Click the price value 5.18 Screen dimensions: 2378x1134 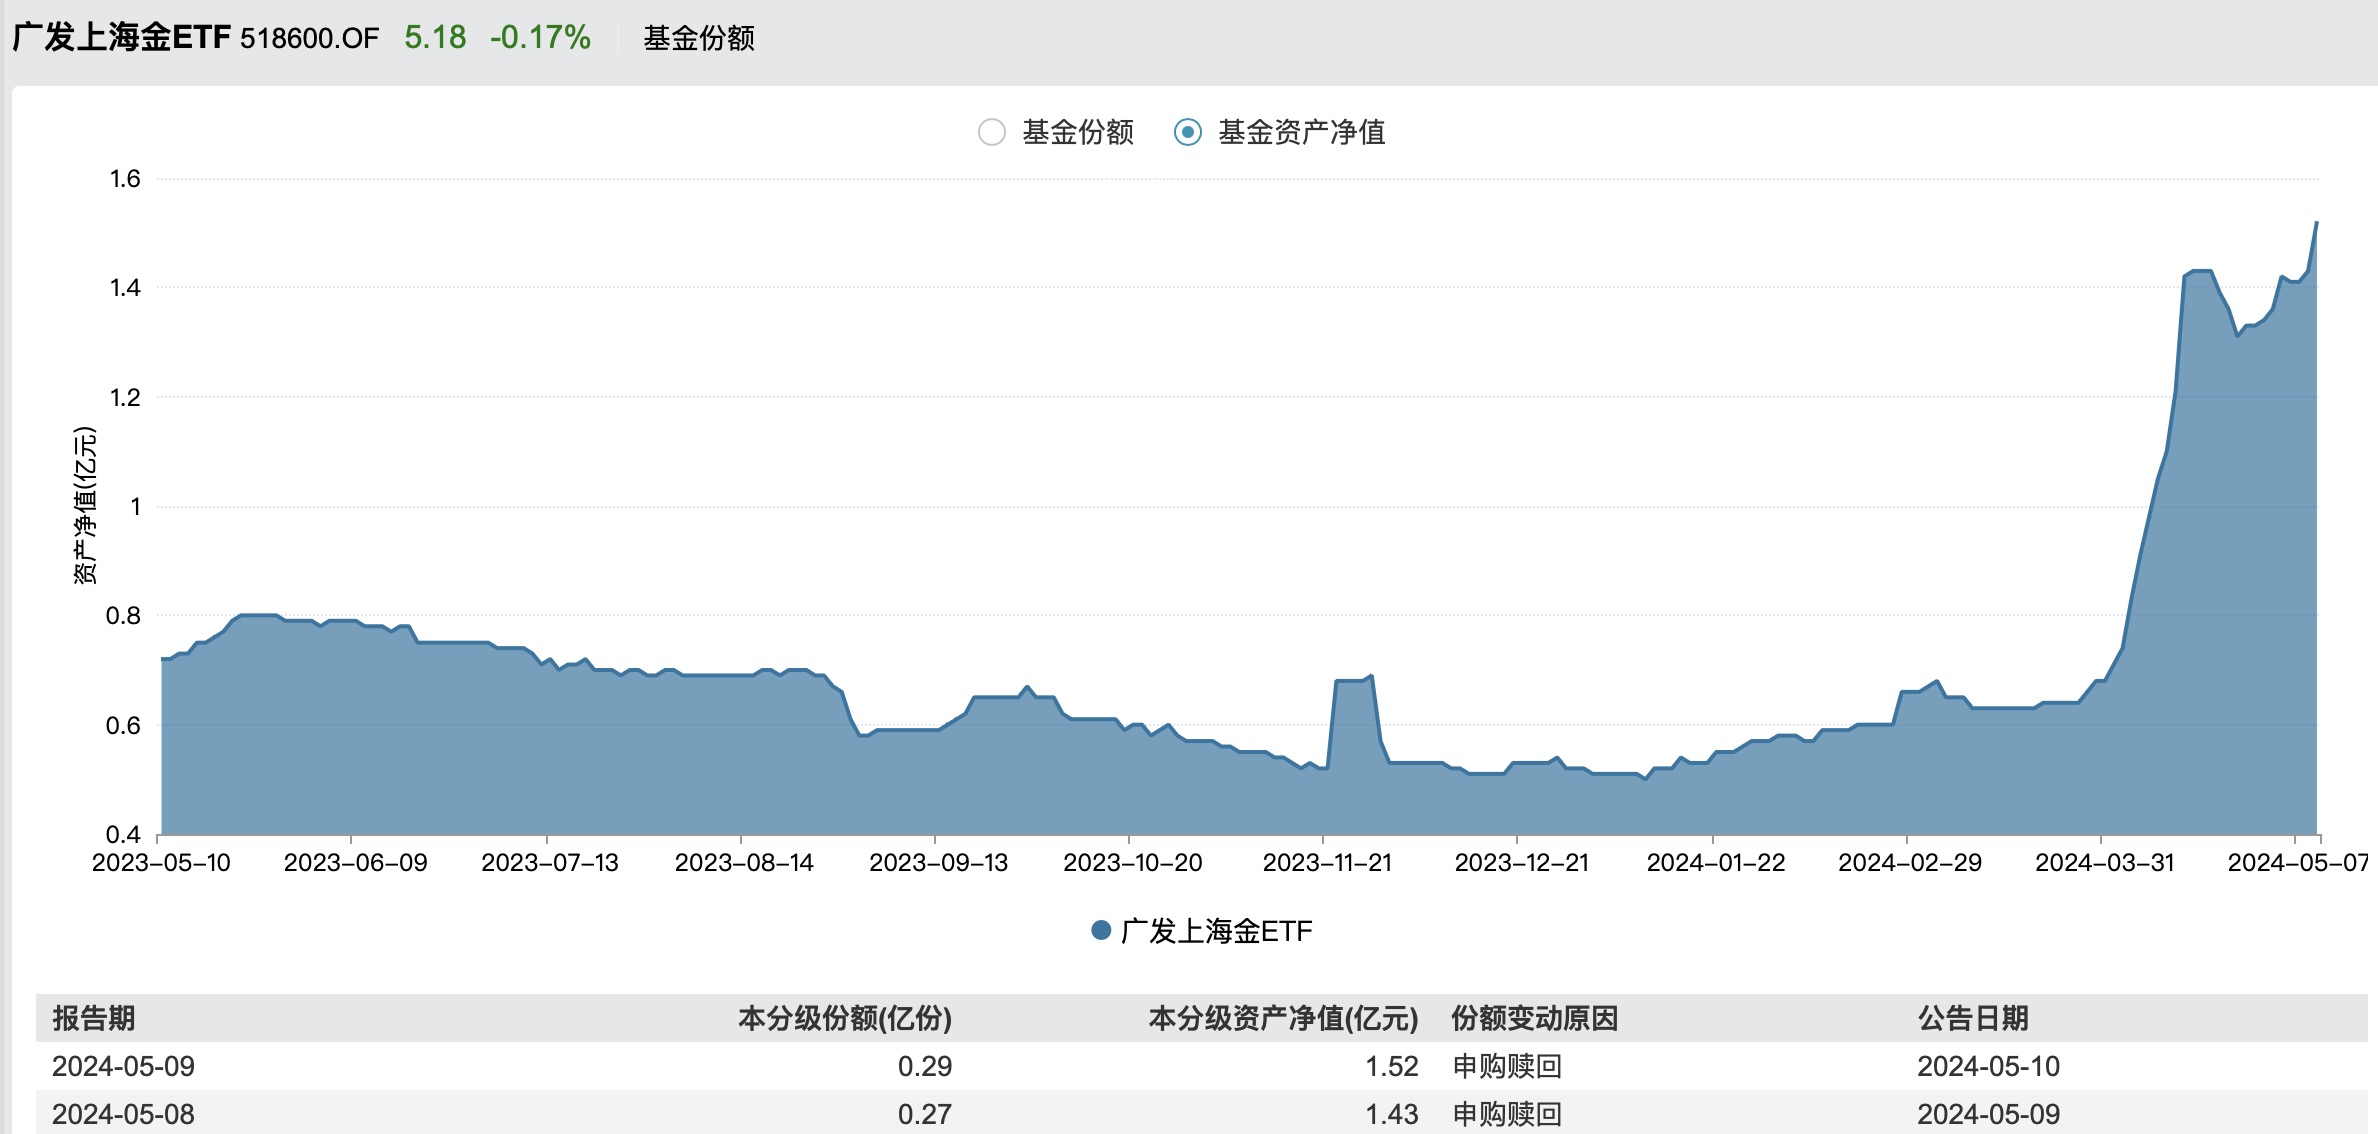435,37
